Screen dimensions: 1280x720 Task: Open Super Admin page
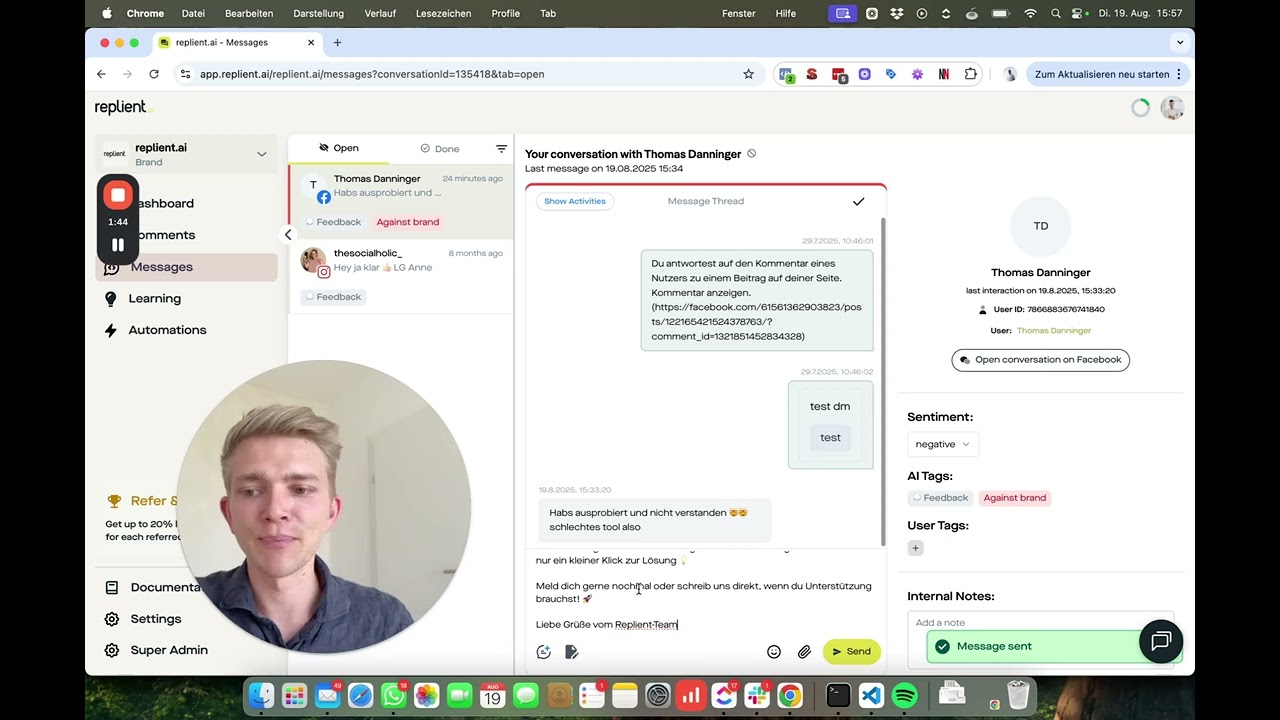click(x=169, y=650)
